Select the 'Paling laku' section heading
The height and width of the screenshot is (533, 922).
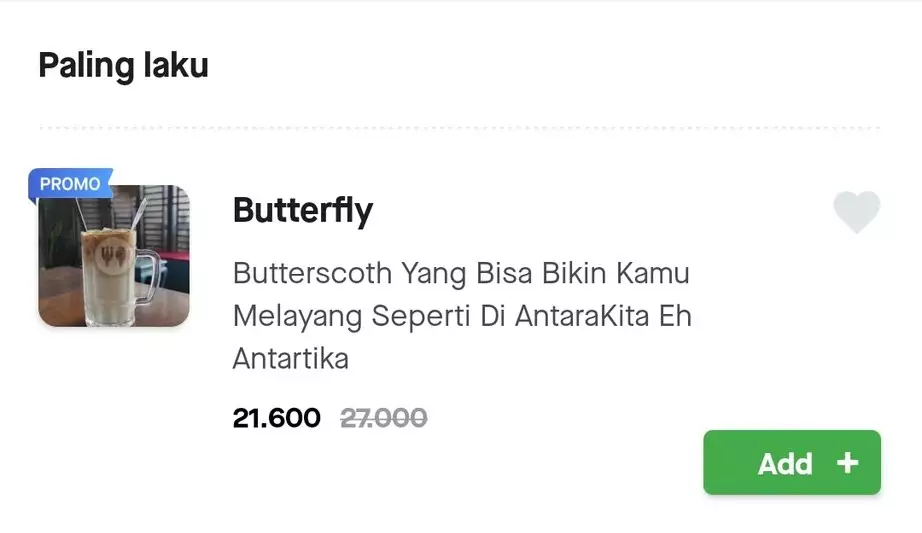point(123,66)
